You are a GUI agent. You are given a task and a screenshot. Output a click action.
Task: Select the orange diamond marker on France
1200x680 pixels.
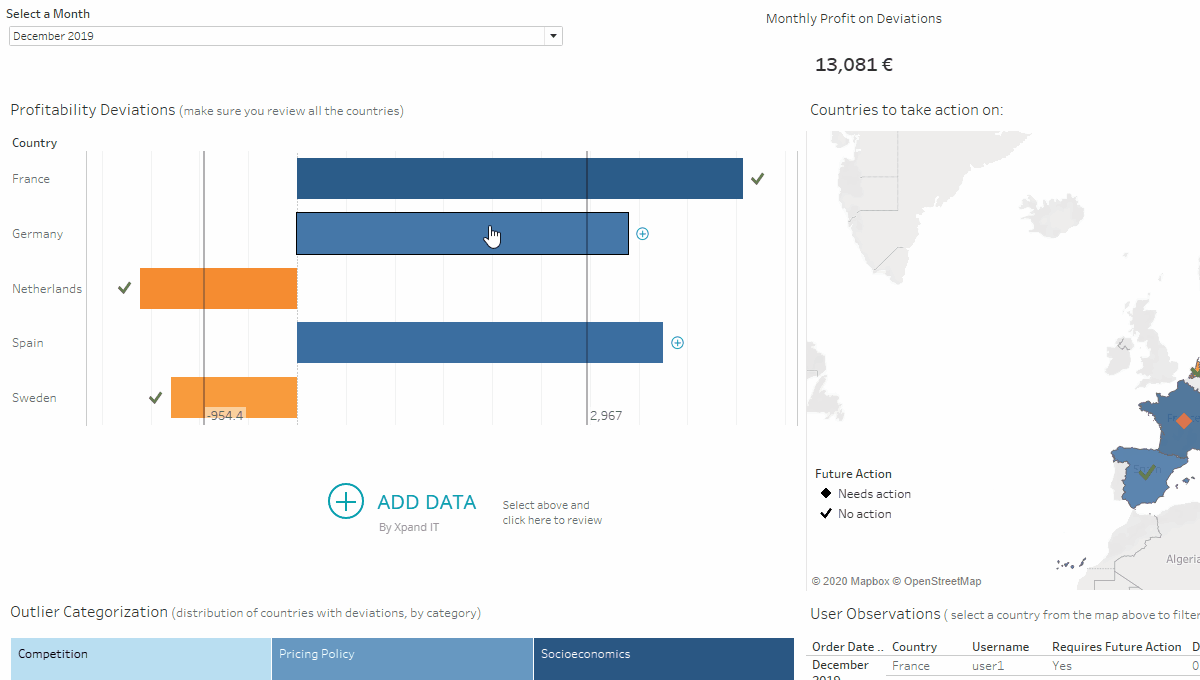point(1184,420)
